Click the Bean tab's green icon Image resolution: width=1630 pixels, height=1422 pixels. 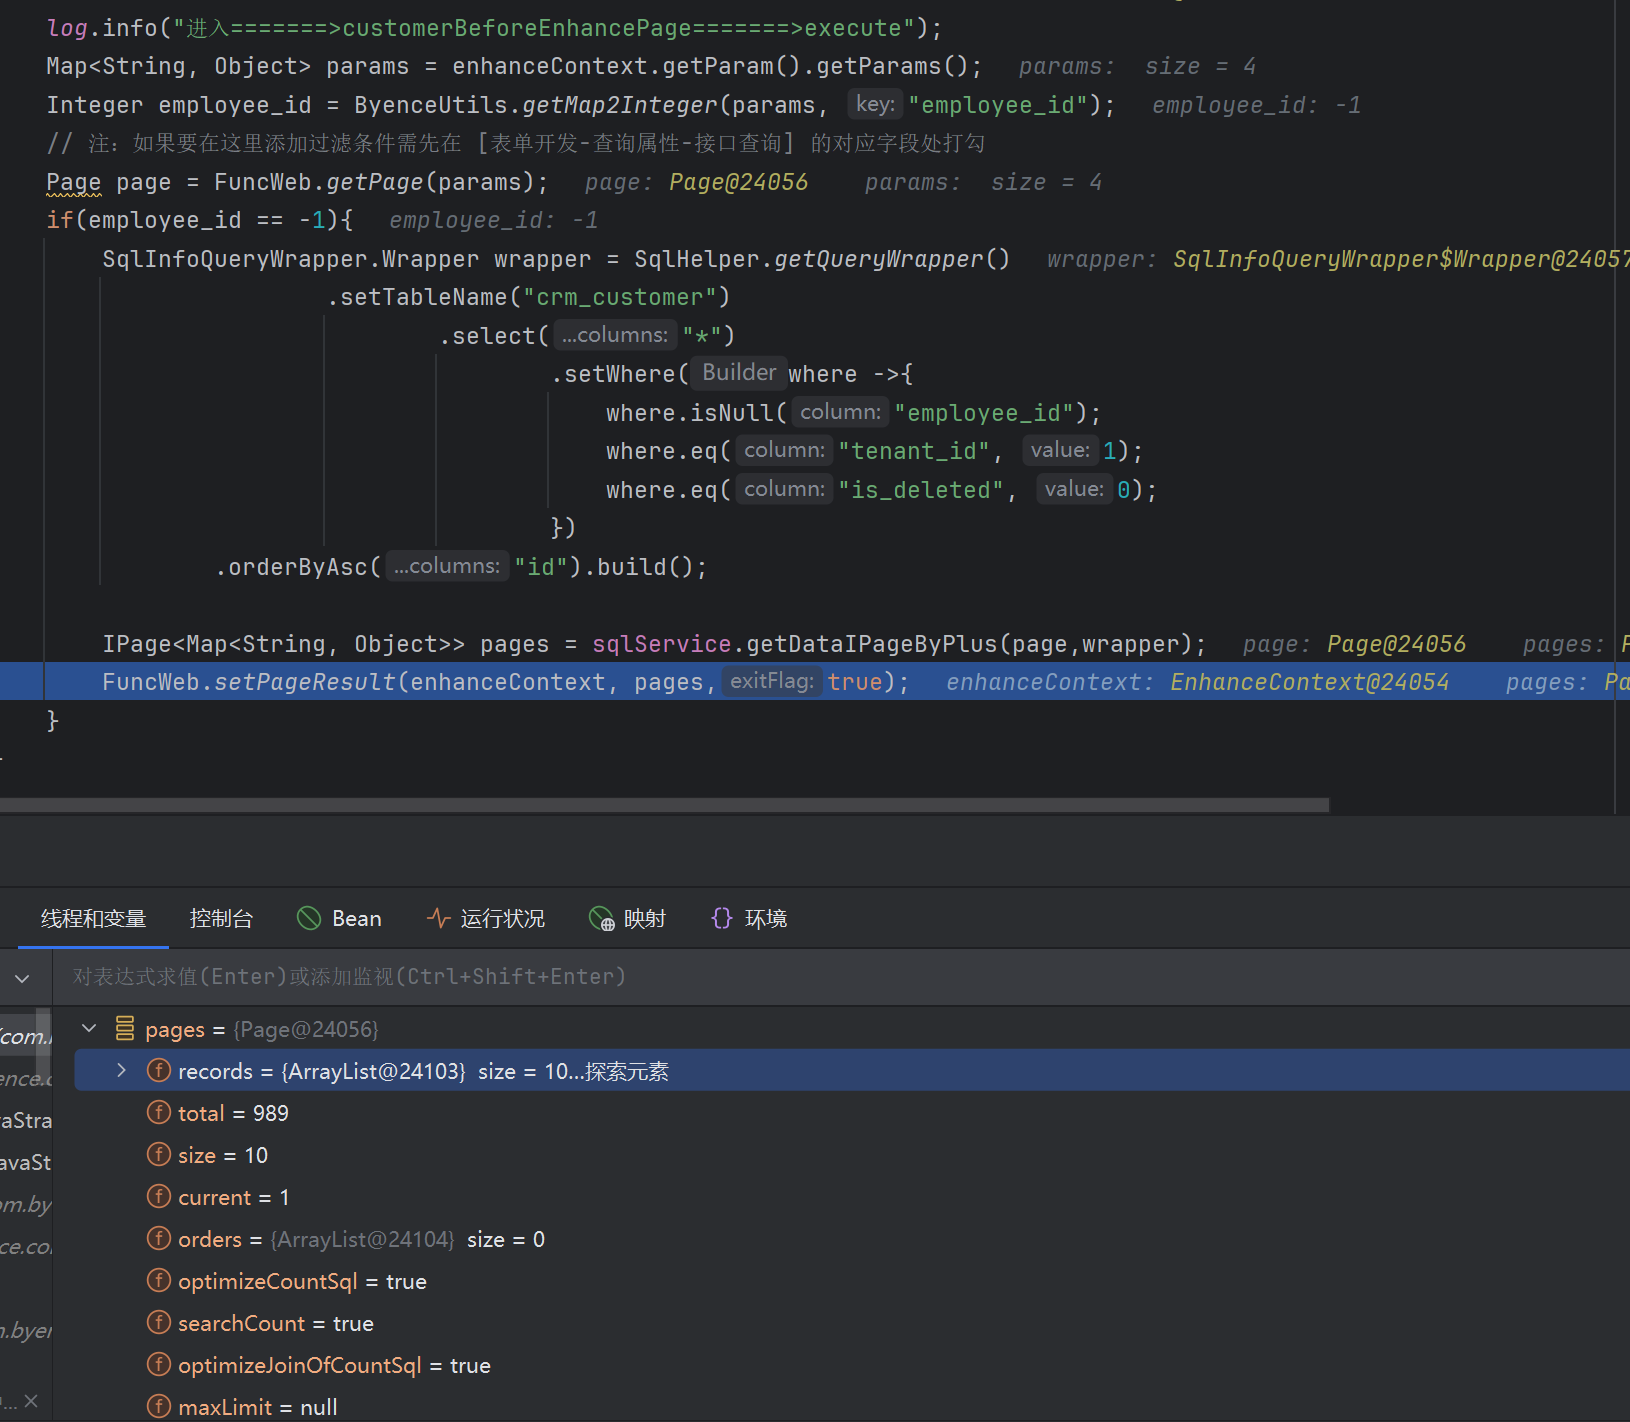click(309, 918)
